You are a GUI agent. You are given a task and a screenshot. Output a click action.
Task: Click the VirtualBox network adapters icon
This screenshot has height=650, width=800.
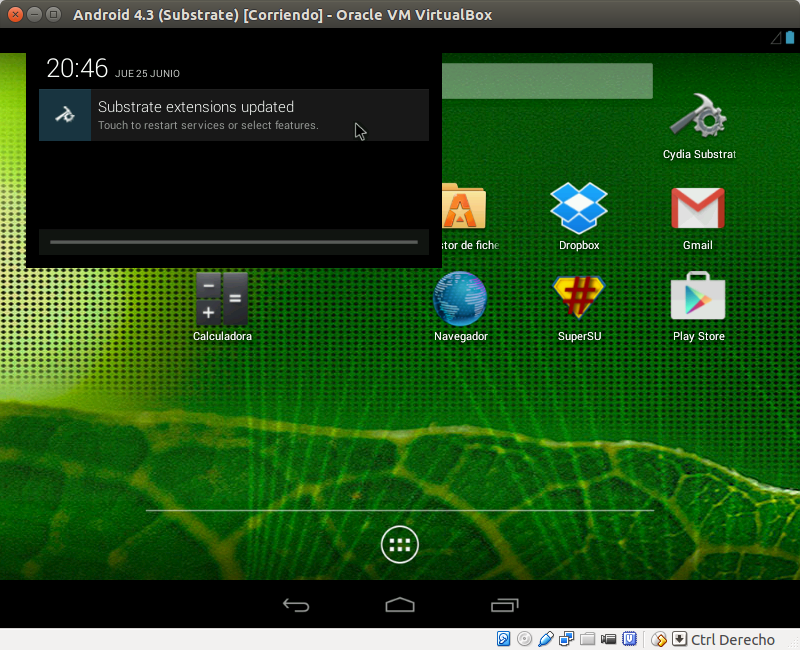566,639
